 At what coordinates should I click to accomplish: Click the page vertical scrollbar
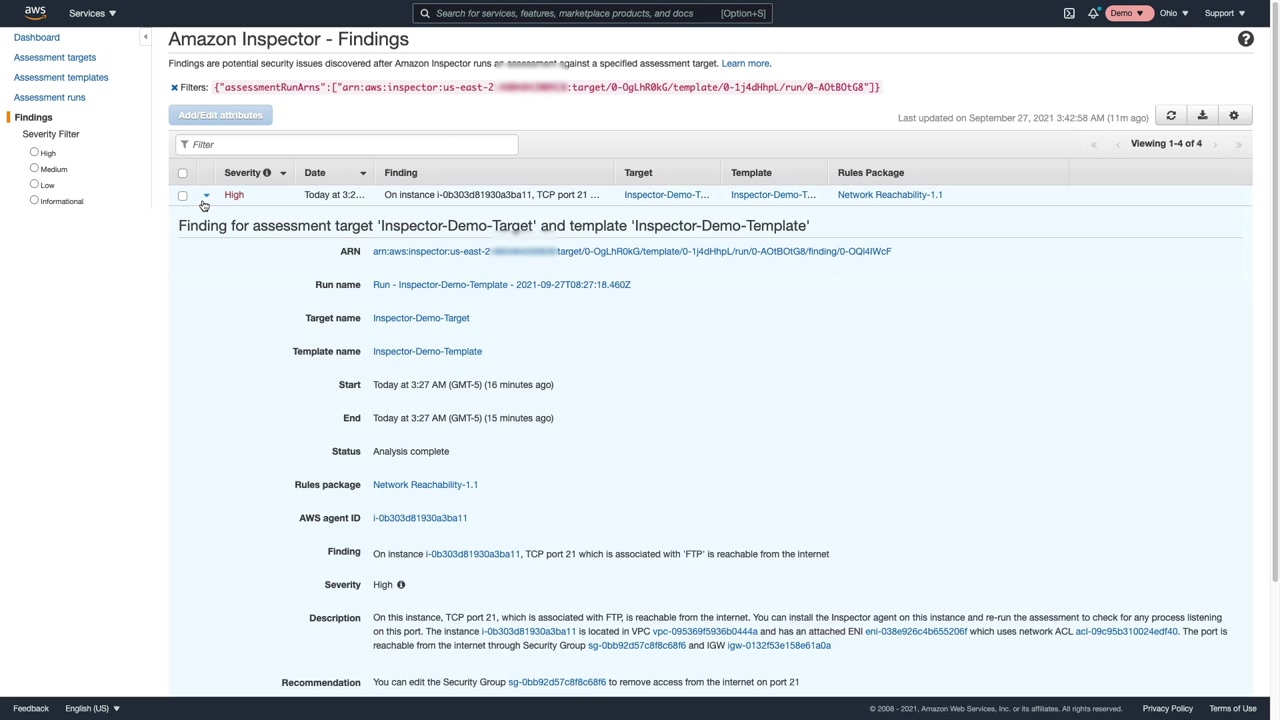coord(1275,300)
